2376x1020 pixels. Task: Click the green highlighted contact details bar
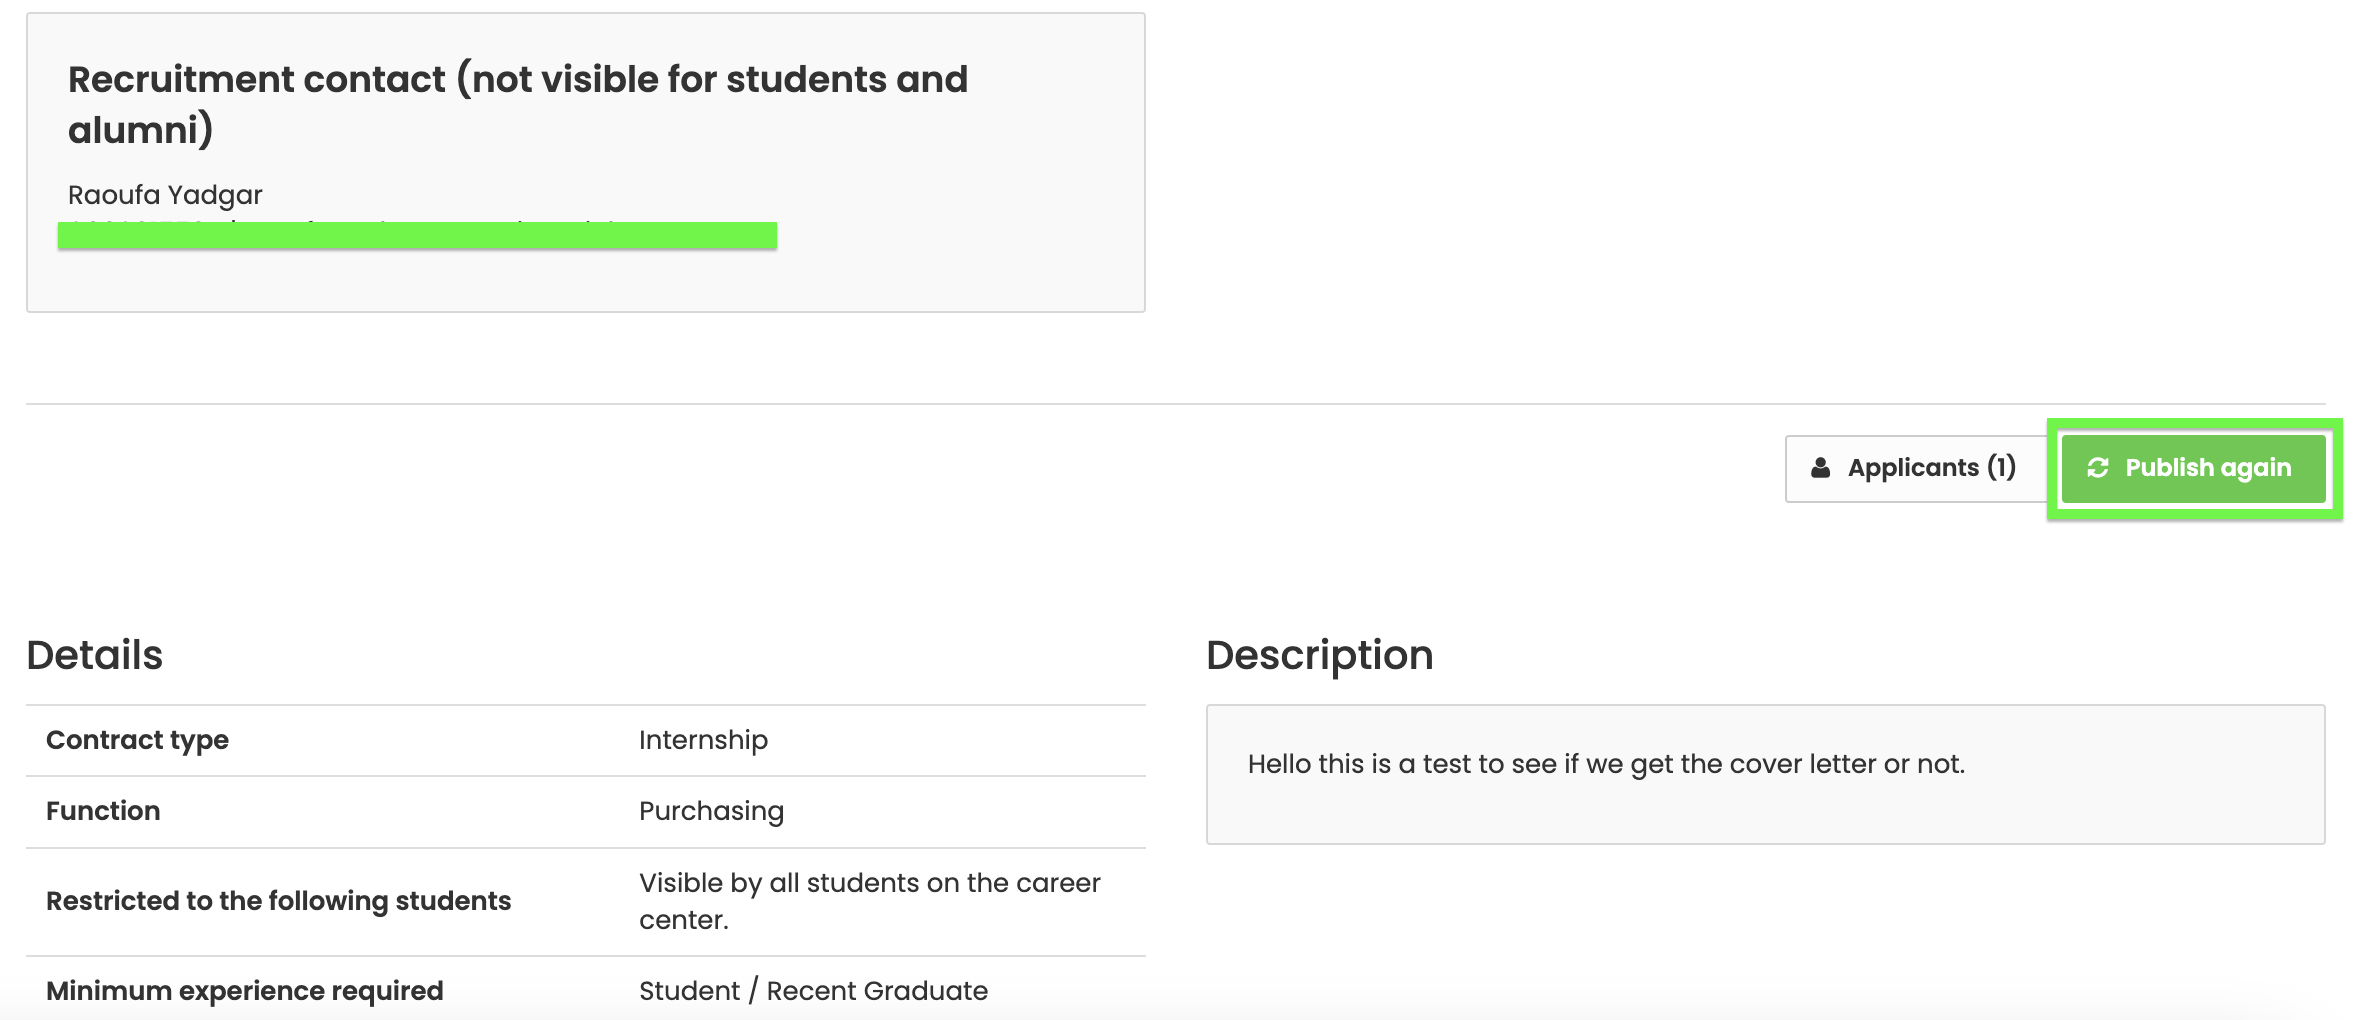tap(417, 235)
